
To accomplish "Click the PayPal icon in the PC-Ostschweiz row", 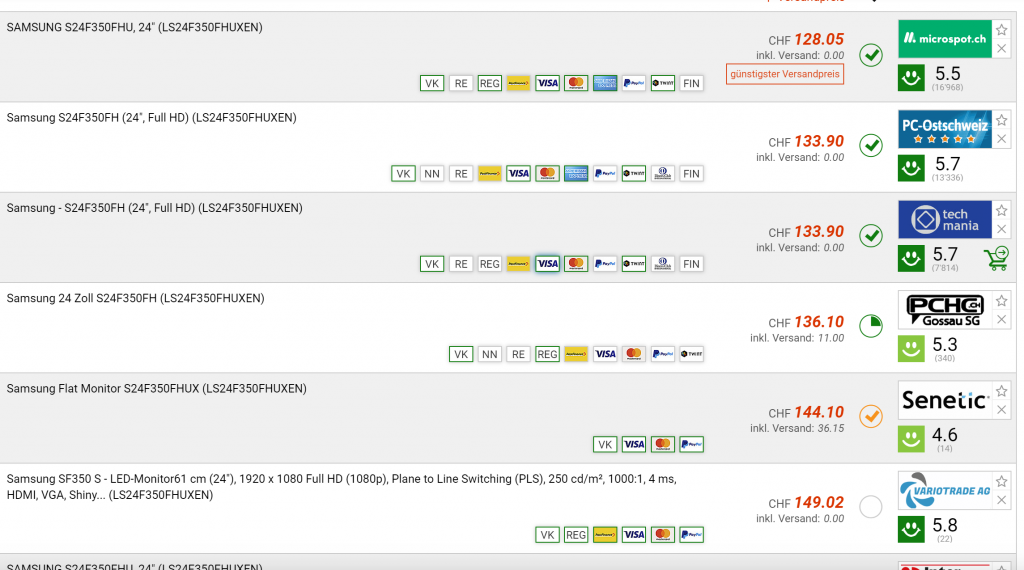I will pyautogui.click(x=605, y=174).
